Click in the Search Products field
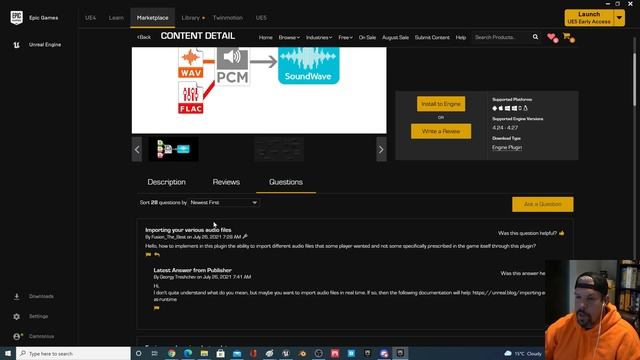 tap(501, 37)
